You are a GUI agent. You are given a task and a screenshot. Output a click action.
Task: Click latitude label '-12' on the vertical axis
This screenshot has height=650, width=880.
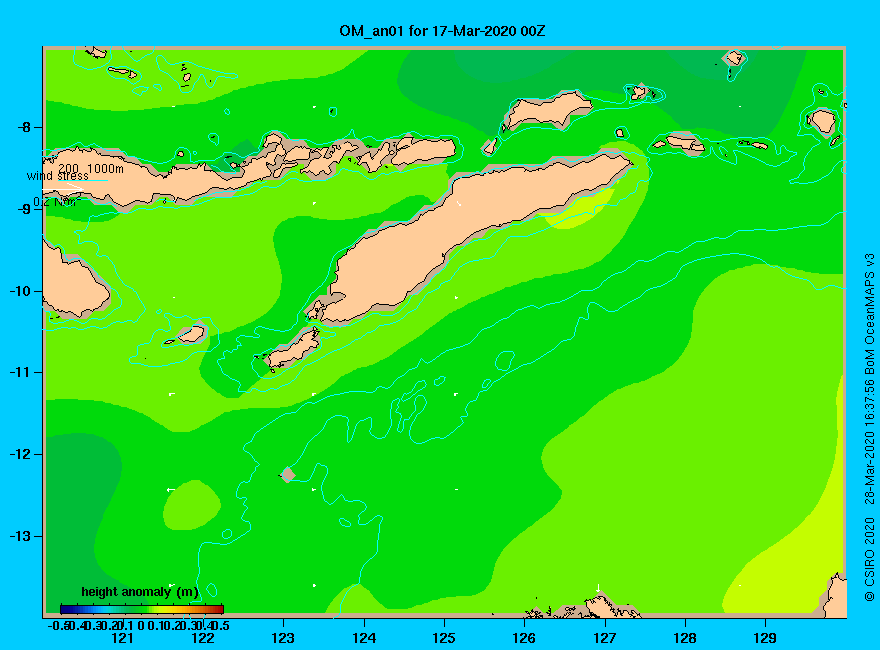point(20,454)
